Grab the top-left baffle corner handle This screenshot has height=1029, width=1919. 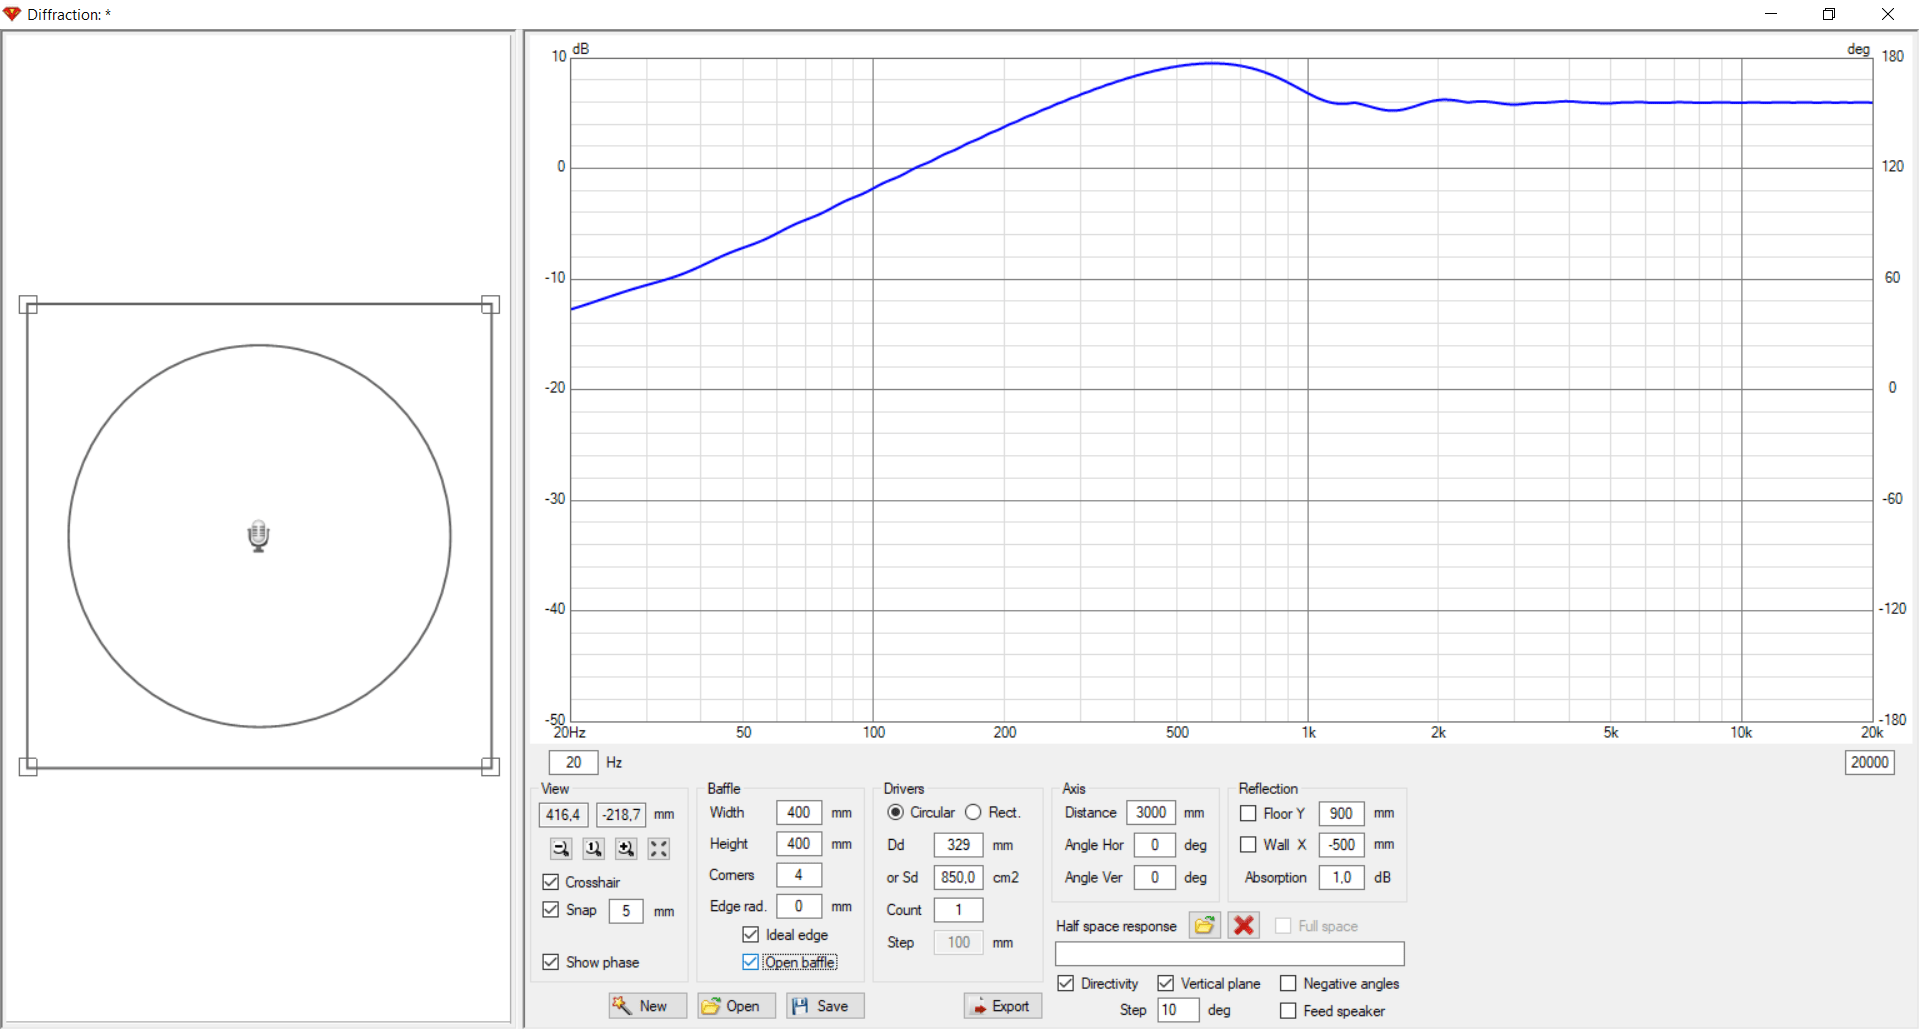click(28, 305)
